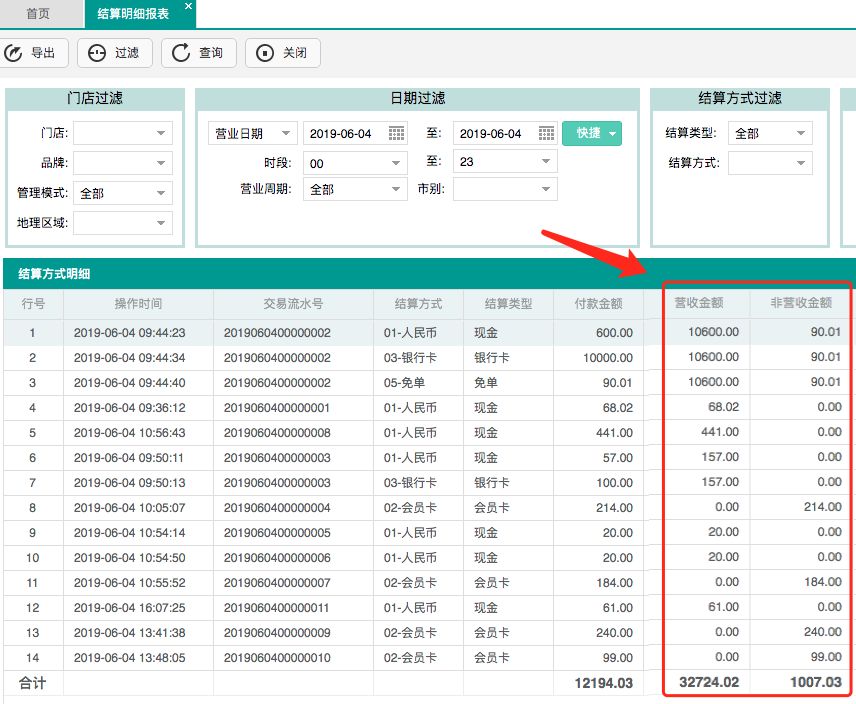Open the 市别 dropdown
856x704 pixels.
pos(505,189)
